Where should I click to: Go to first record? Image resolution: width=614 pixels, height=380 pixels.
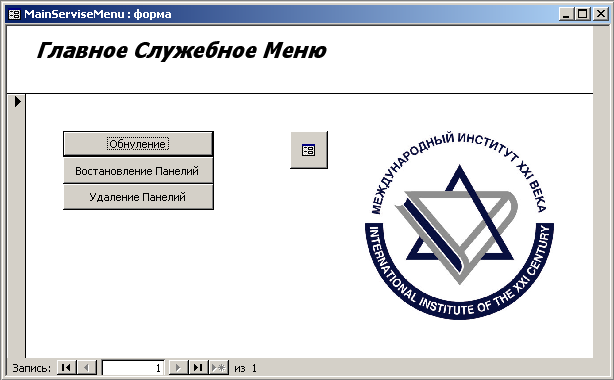pyautogui.click(x=67, y=368)
